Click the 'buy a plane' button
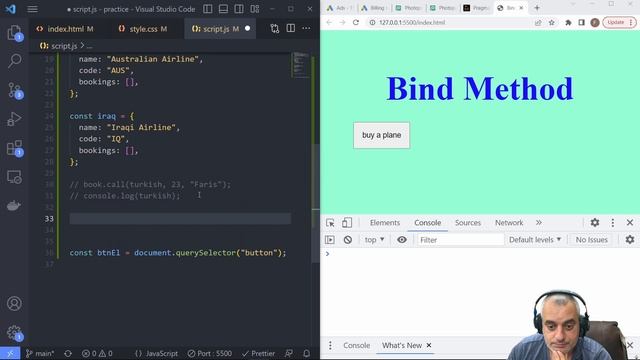Screen dimensions: 640x360 point(382,135)
